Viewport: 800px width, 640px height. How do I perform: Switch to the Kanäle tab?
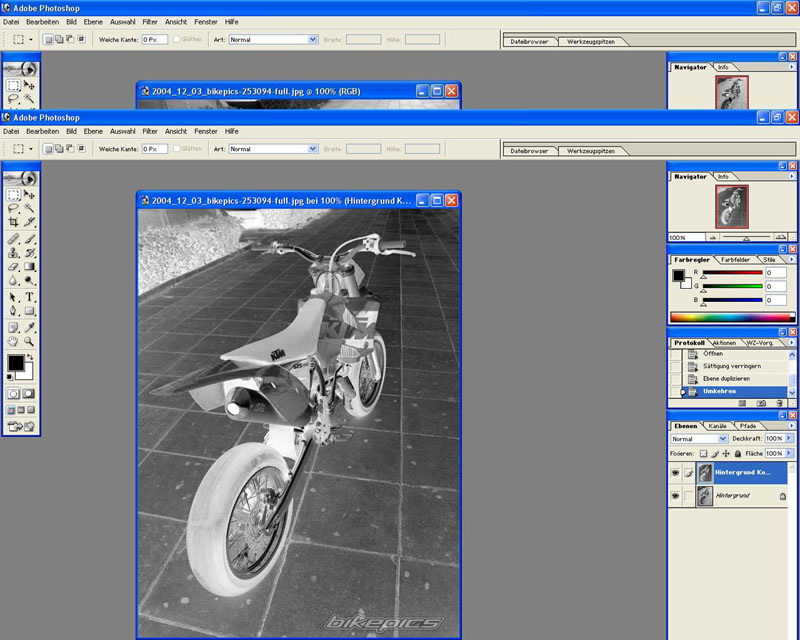[x=717, y=426]
